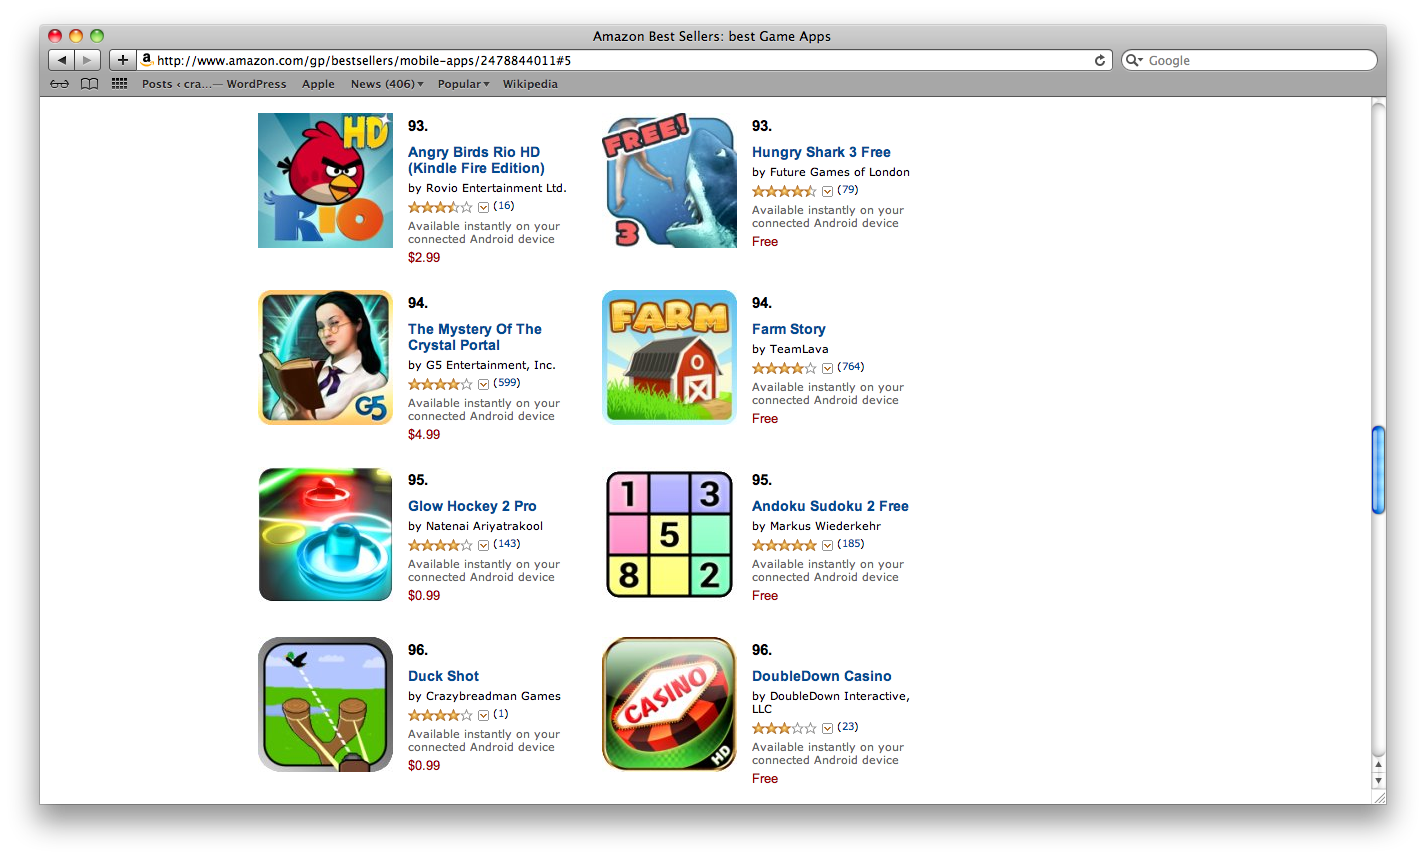Go back with the back arrow button
The width and height of the screenshot is (1426, 859).
[x=62, y=60]
